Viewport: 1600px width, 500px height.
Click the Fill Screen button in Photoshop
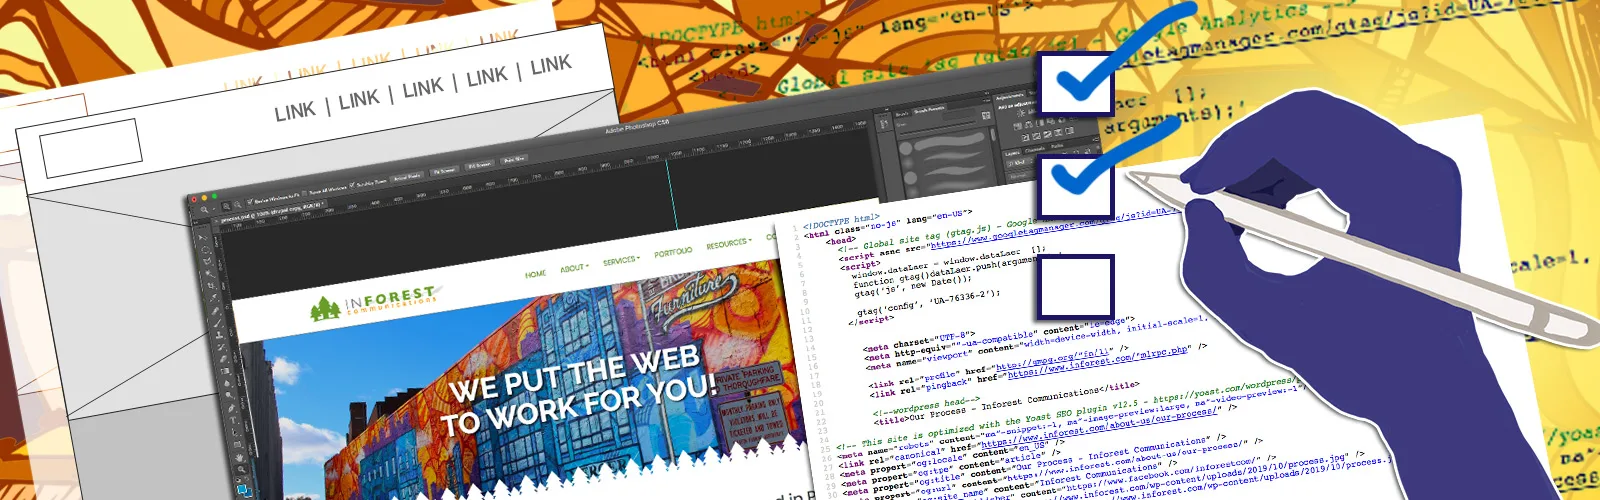tap(480, 165)
